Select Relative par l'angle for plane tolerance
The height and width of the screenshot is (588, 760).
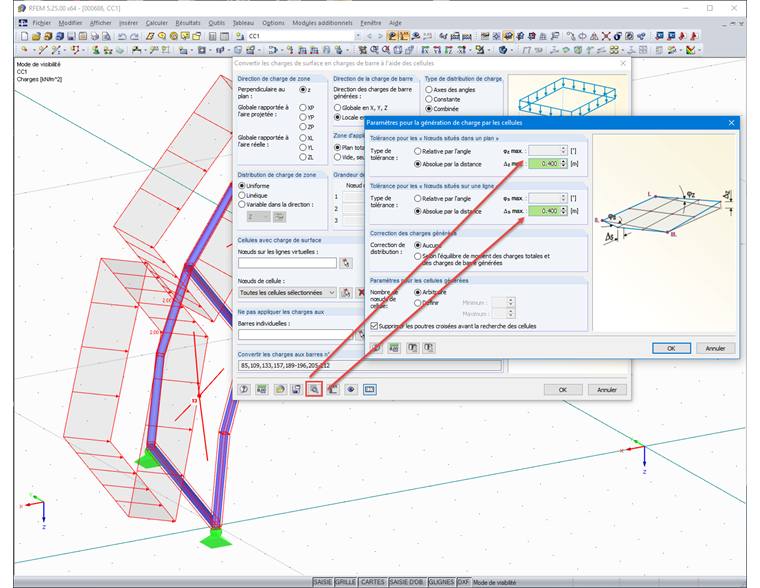[417, 151]
